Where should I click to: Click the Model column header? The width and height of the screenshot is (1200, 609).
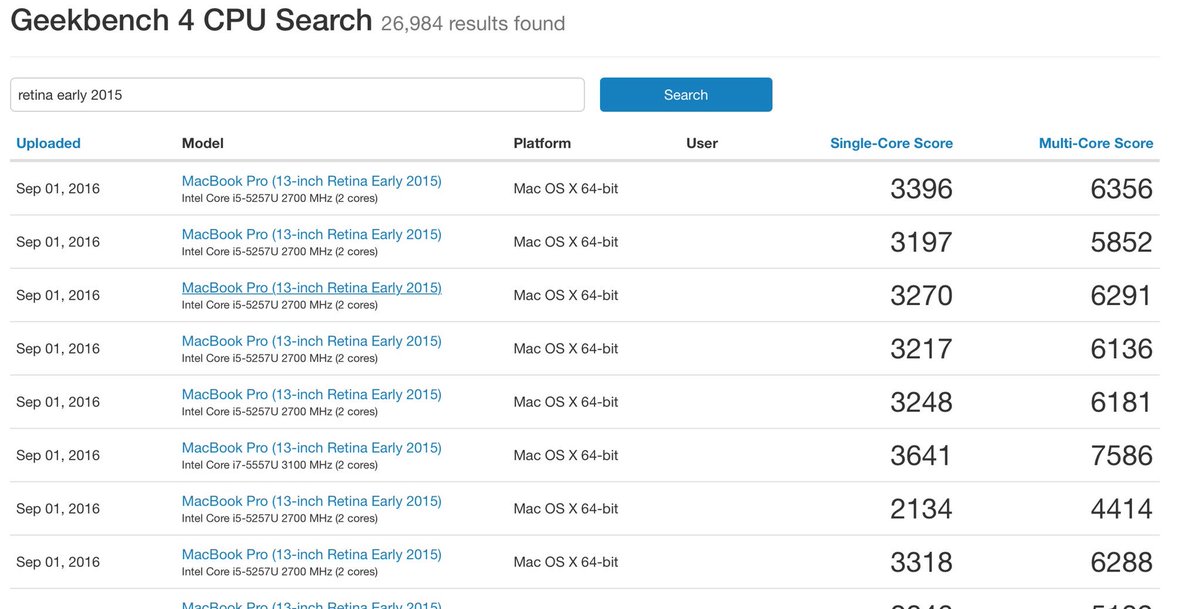pyautogui.click(x=203, y=143)
